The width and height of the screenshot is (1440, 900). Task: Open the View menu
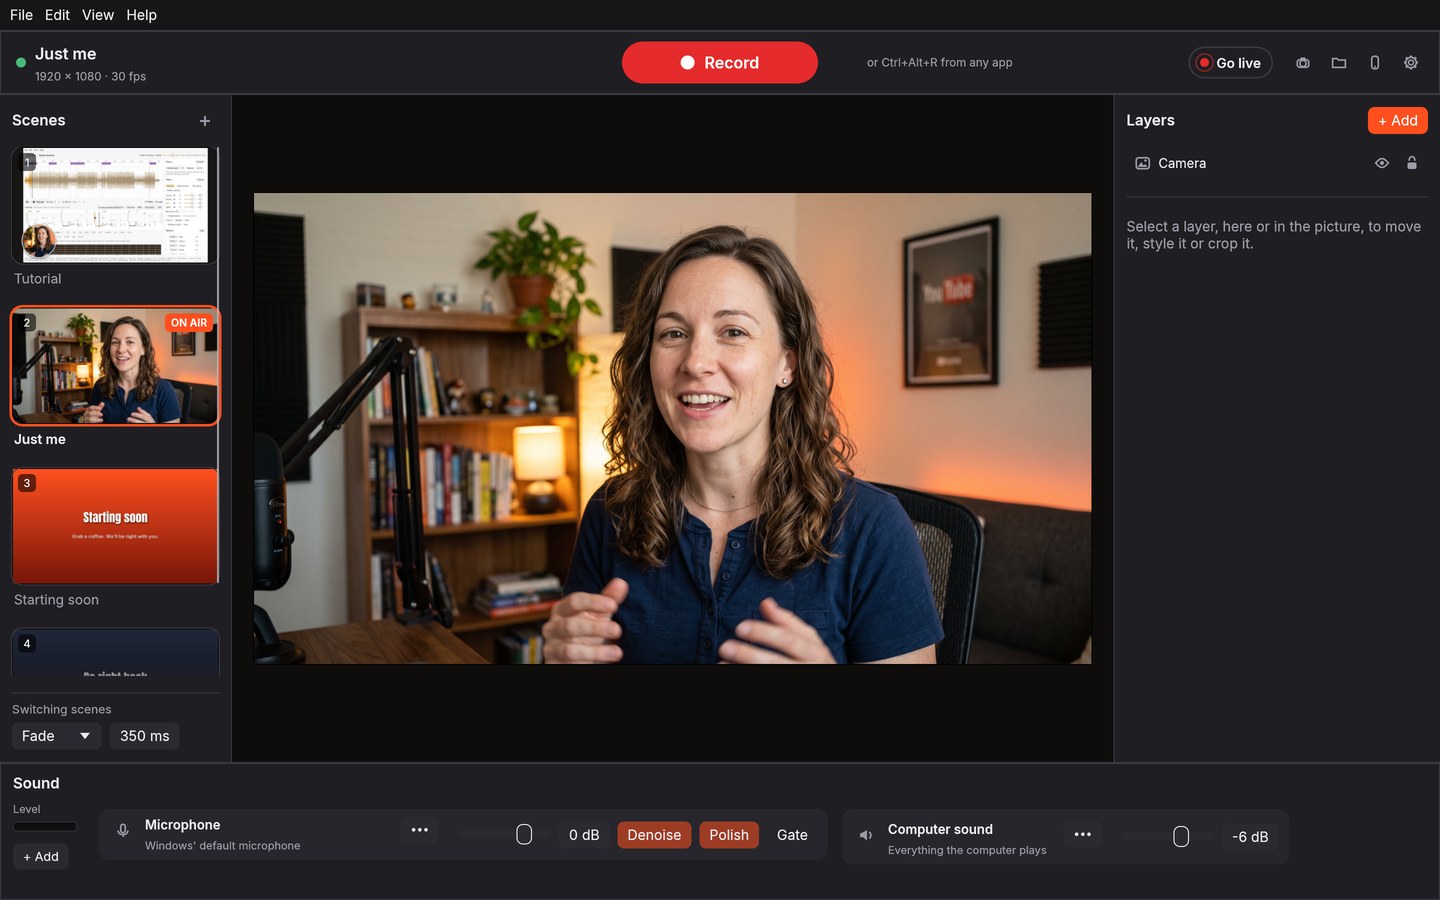pos(98,15)
